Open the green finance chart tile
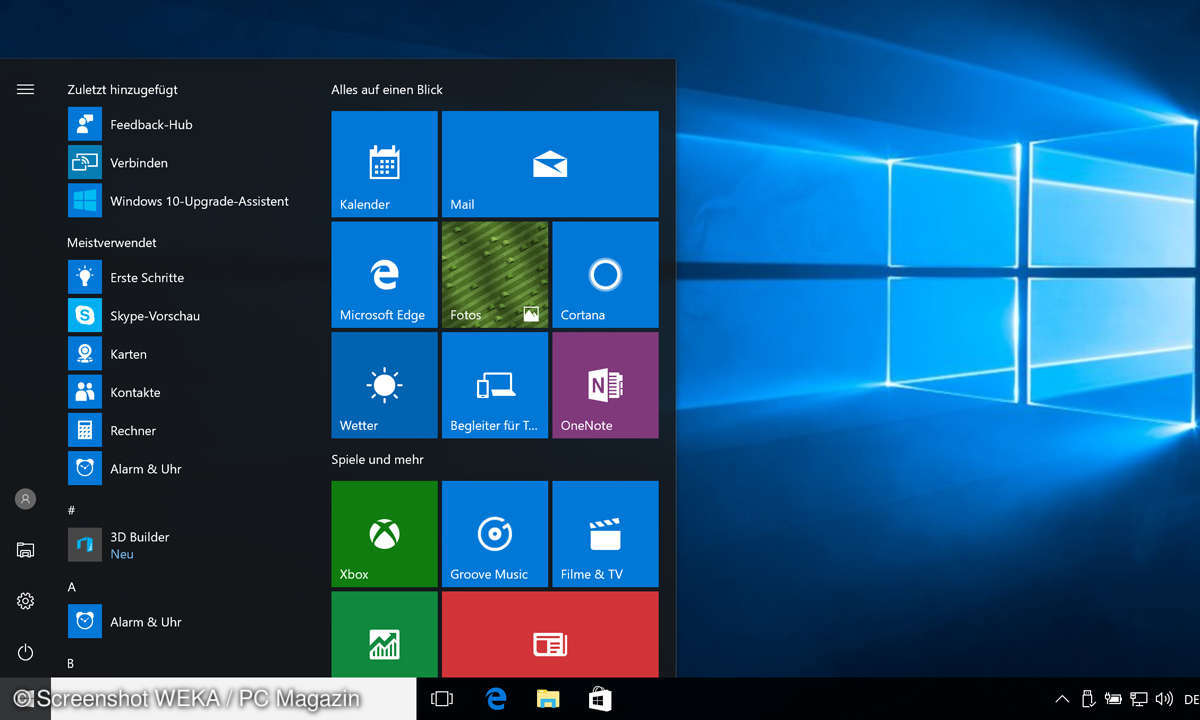This screenshot has width=1200, height=720. tap(384, 635)
